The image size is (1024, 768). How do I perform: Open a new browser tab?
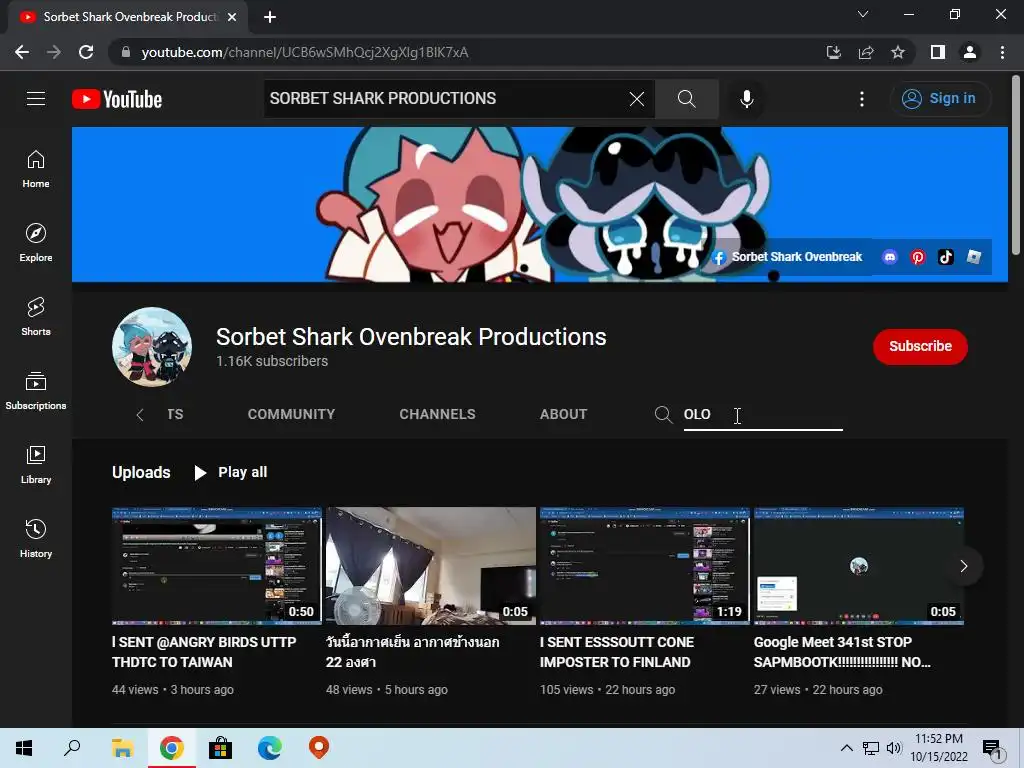(x=270, y=17)
